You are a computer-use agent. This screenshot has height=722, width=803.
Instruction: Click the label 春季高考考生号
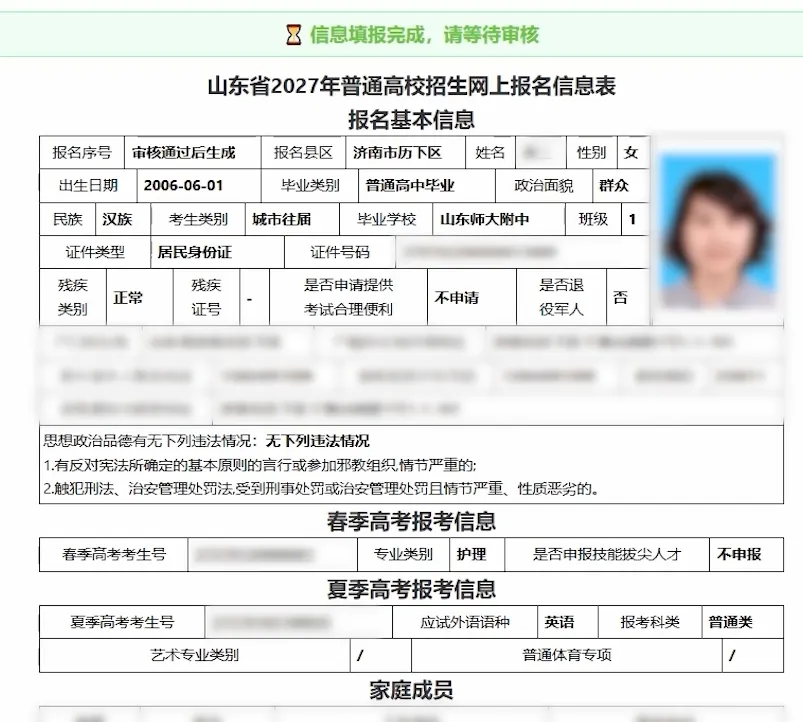[114, 554]
